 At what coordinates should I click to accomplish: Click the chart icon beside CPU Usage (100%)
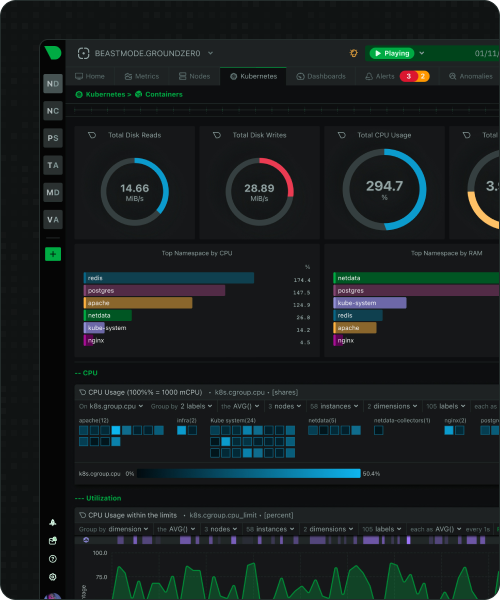(x=82, y=392)
